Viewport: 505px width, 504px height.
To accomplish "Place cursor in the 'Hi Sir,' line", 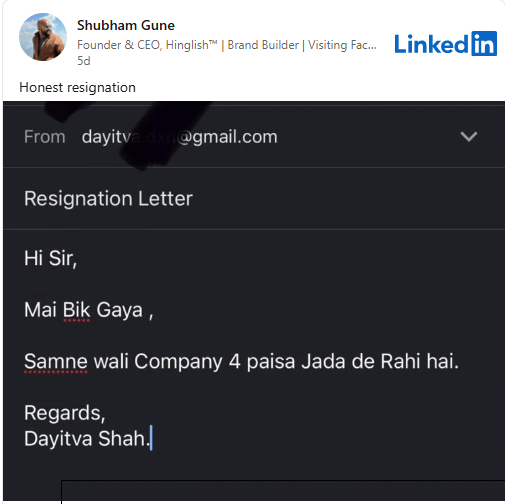I will pyautogui.click(x=51, y=258).
